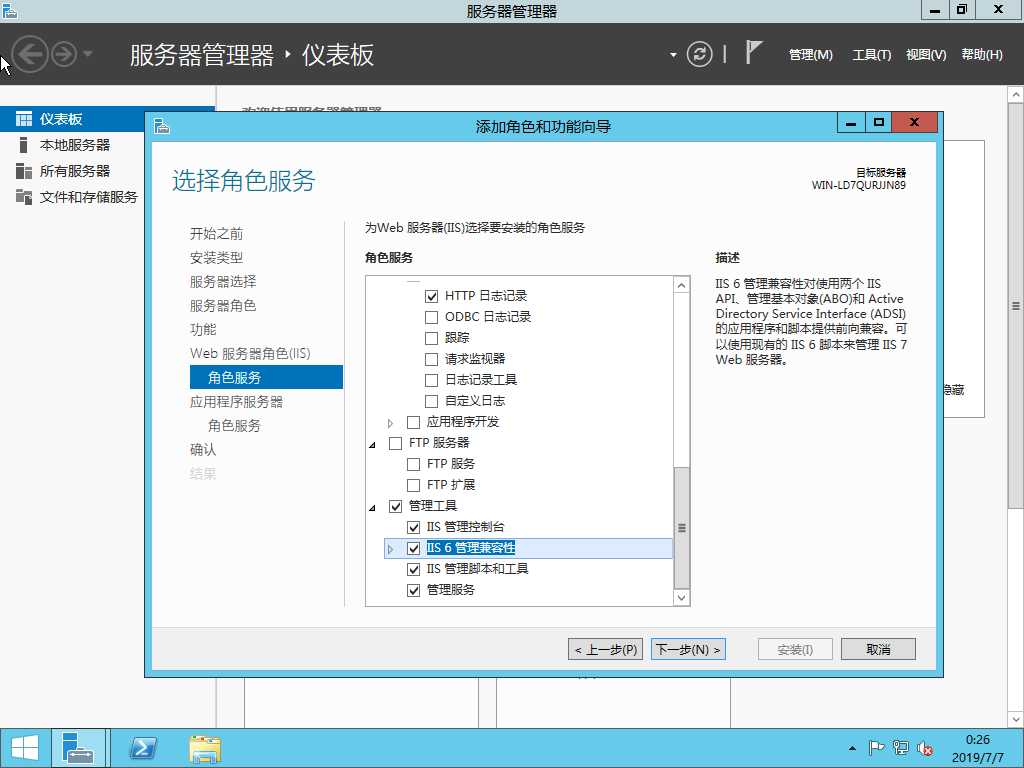Screen dimensions: 1024x768
Task: Uncheck IIS 管理脚本和工具 checkbox
Action: click(x=413, y=569)
